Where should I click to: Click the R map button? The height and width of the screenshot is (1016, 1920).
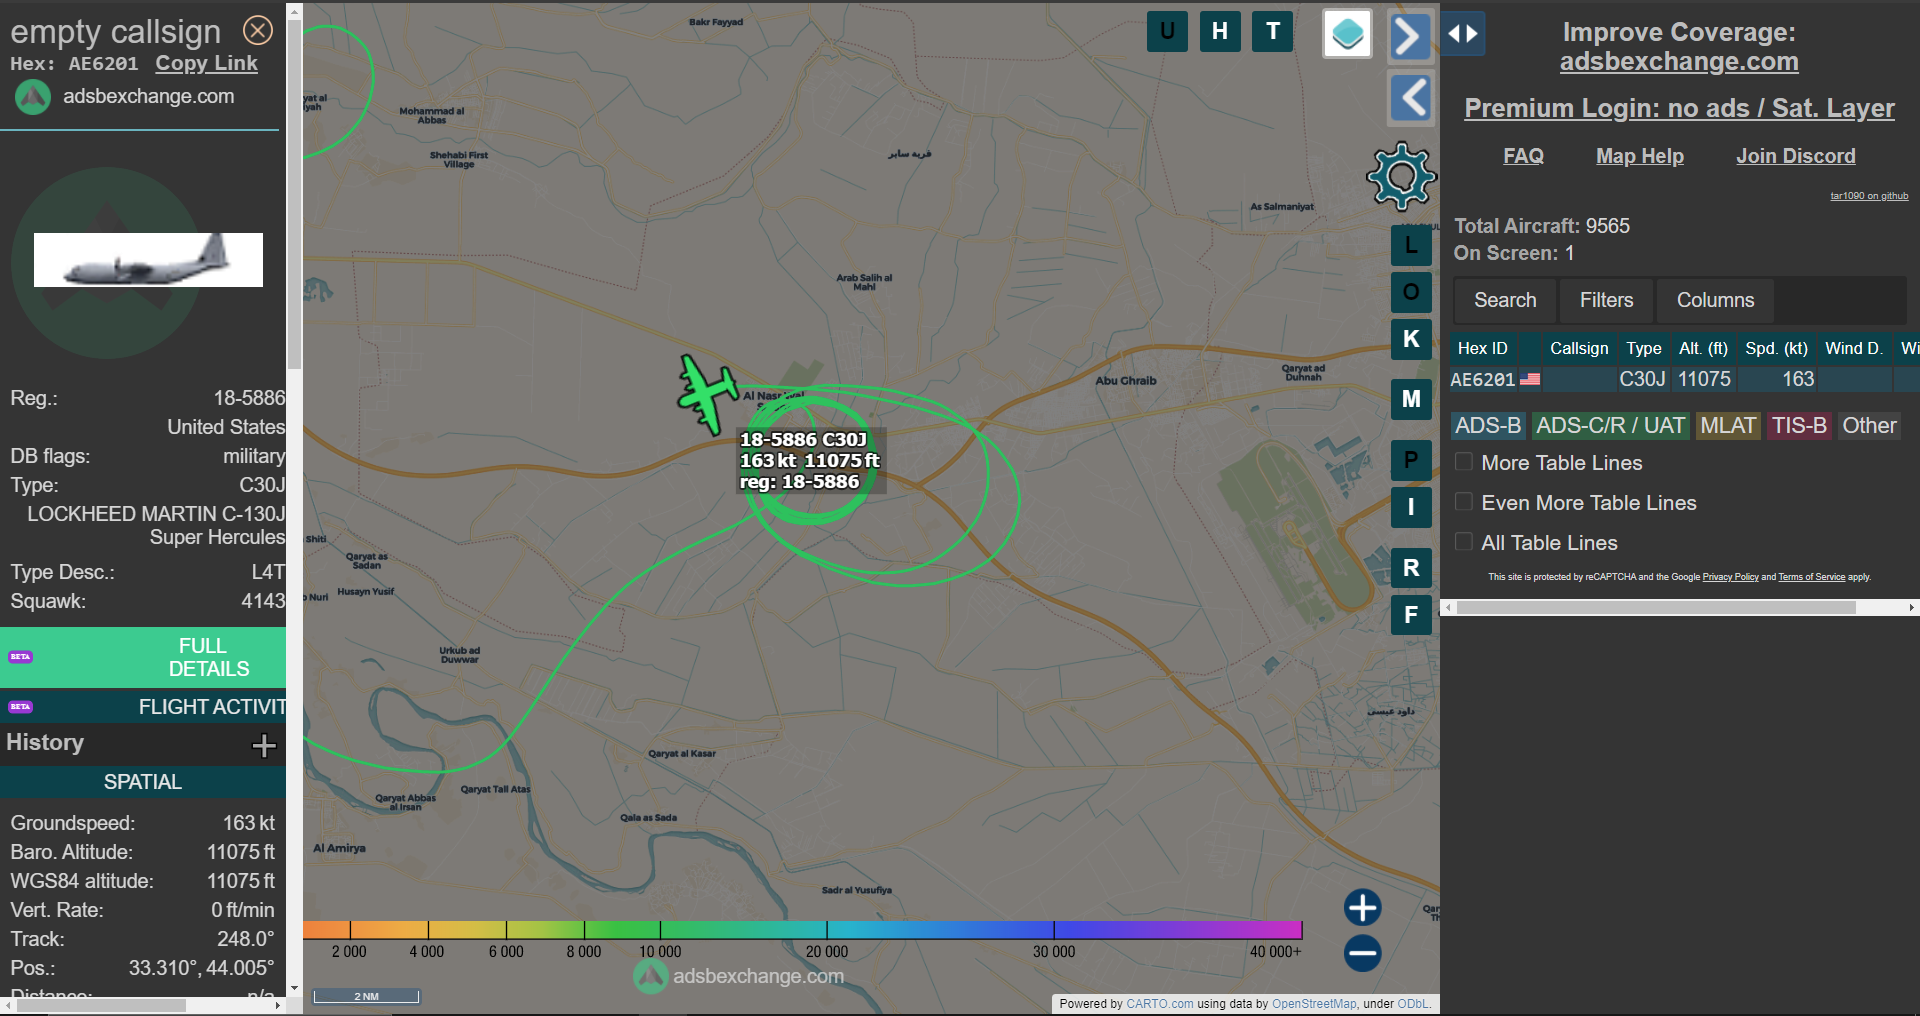pyautogui.click(x=1411, y=568)
